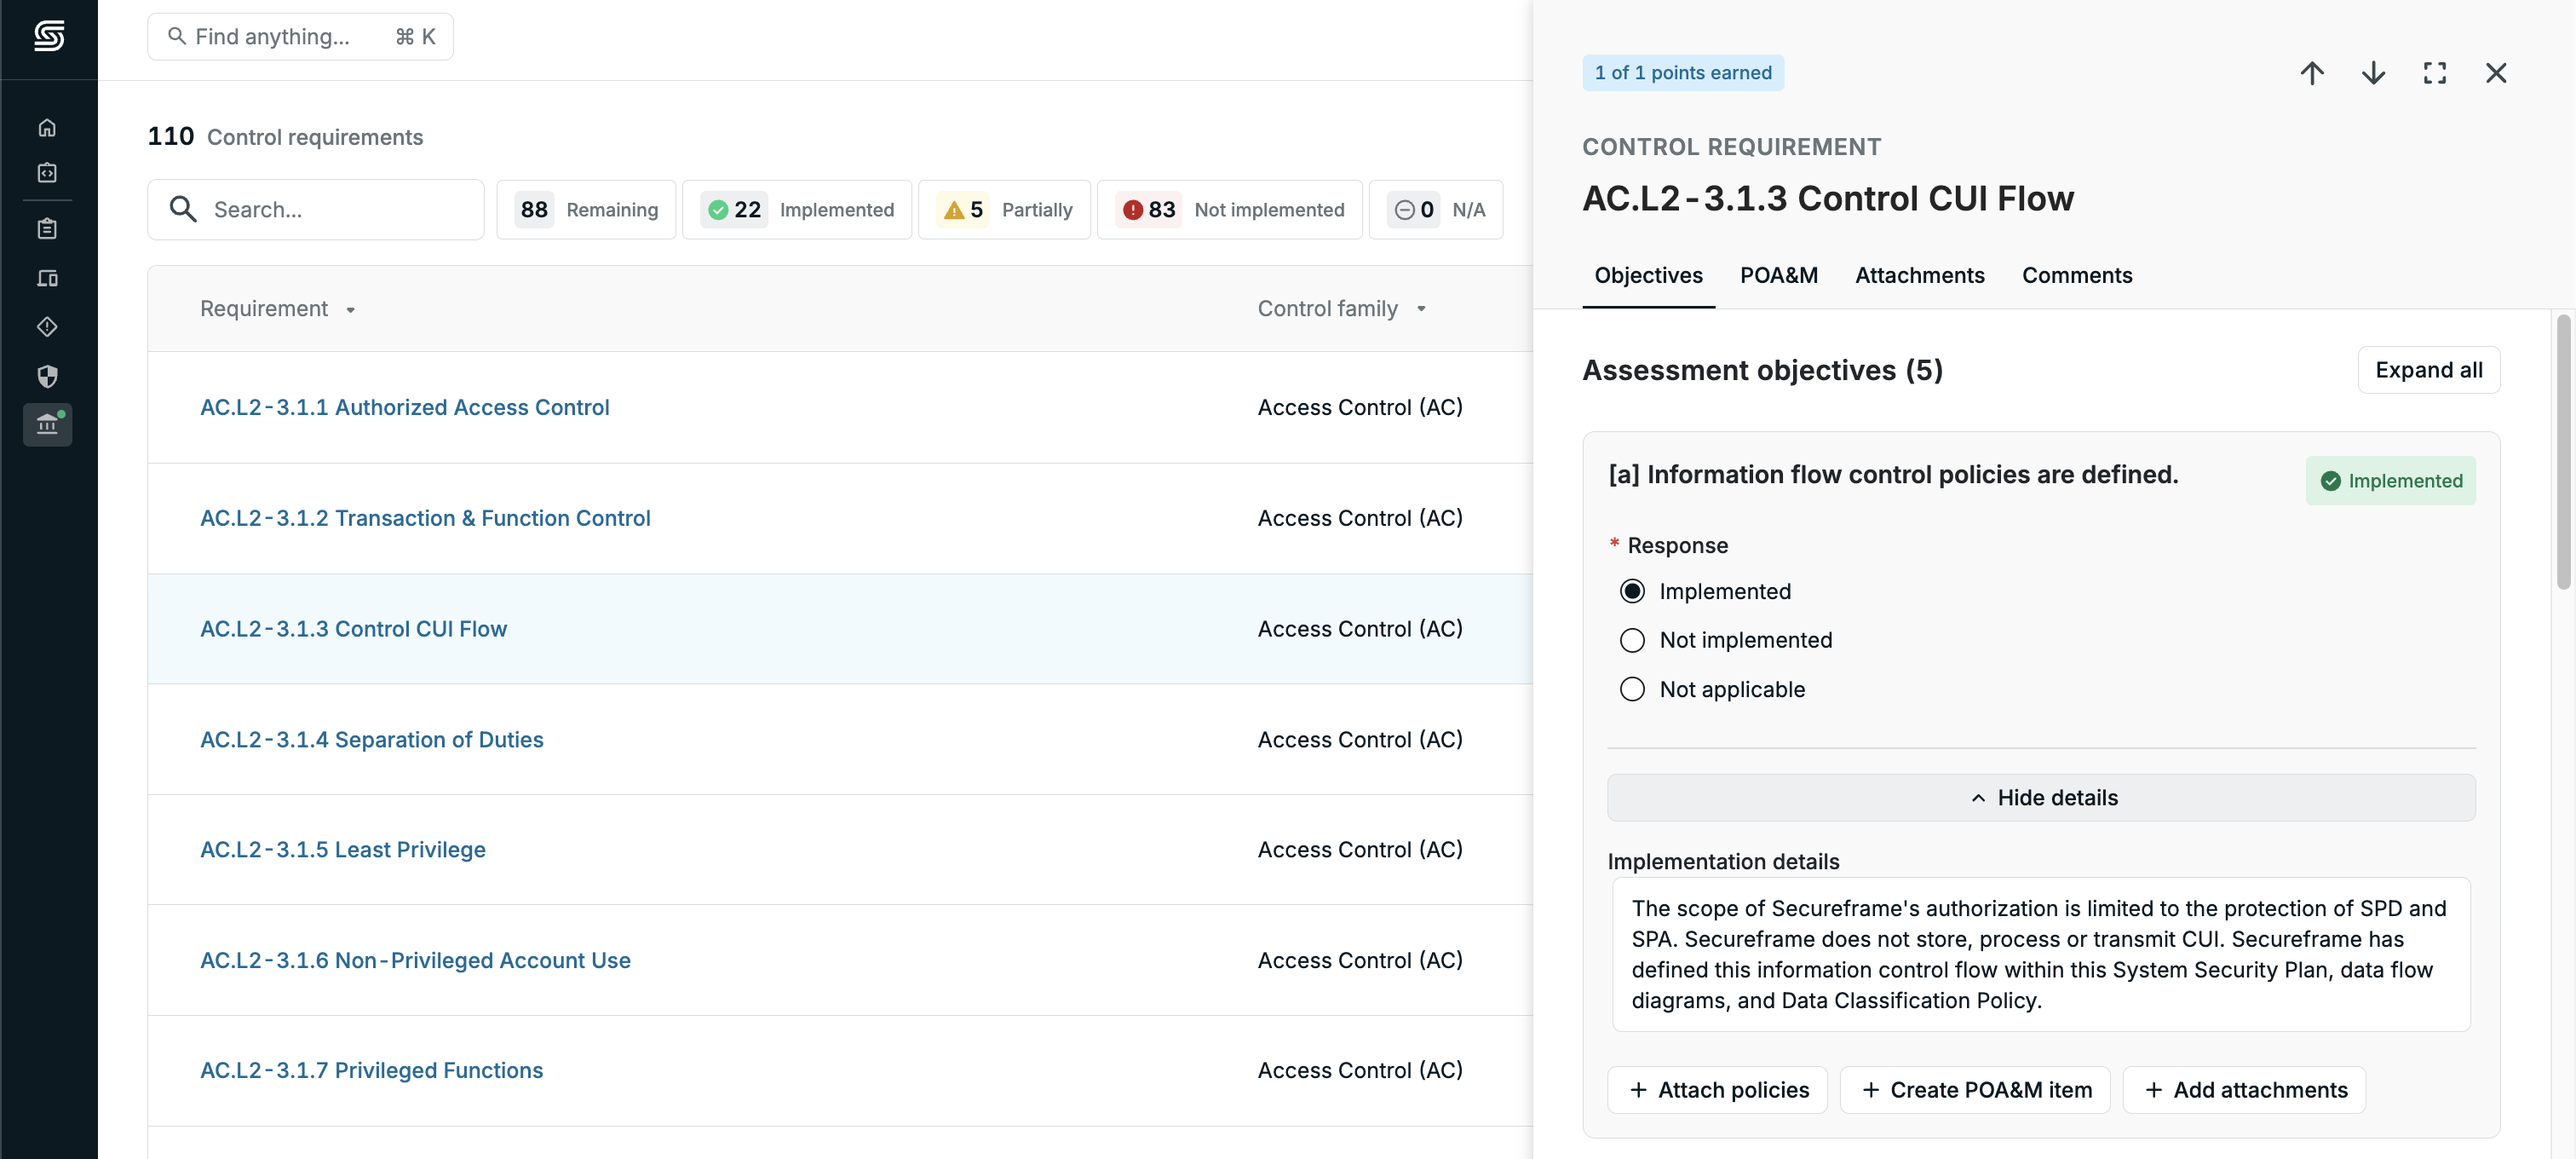
Task: Open AC.L2-3.1.6 Non-Privileged Account Use
Action: pyautogui.click(x=415, y=961)
